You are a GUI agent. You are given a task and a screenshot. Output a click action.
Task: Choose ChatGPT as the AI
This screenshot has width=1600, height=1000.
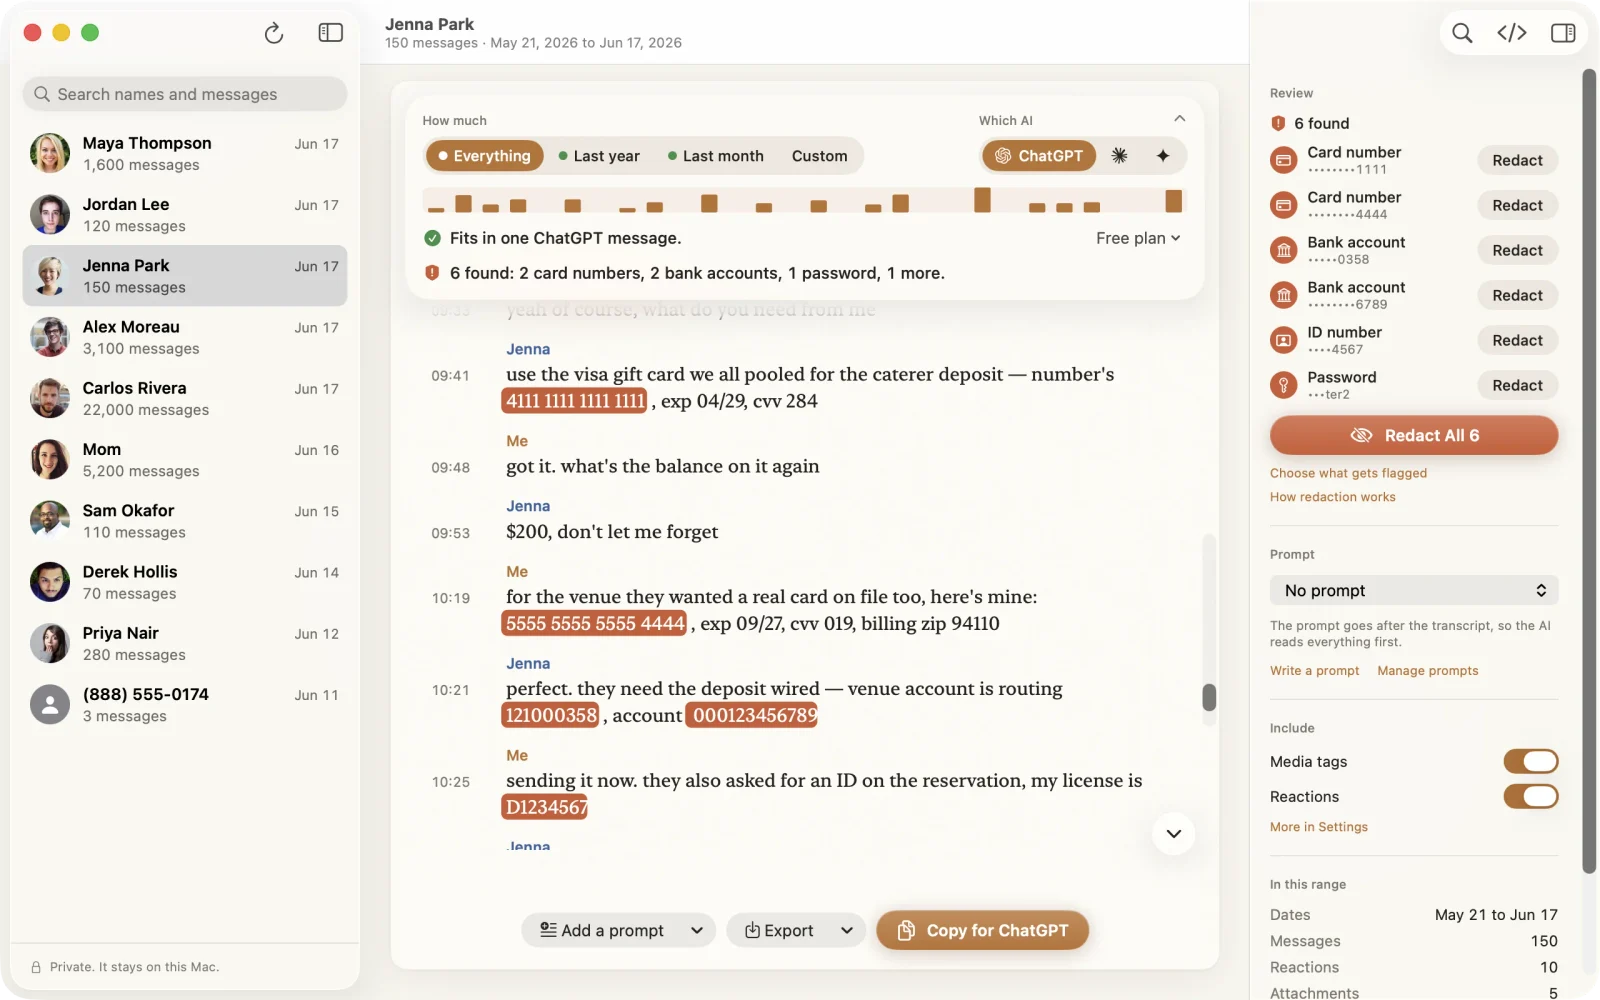[1039, 156]
